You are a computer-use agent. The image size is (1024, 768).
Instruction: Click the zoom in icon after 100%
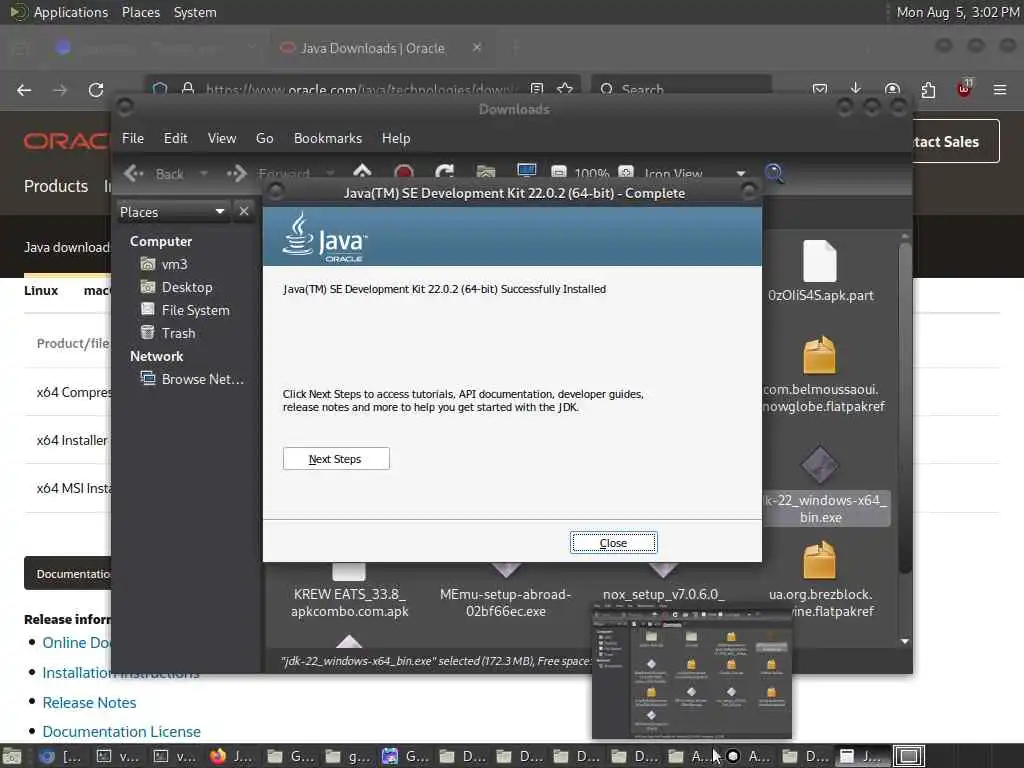(626, 173)
